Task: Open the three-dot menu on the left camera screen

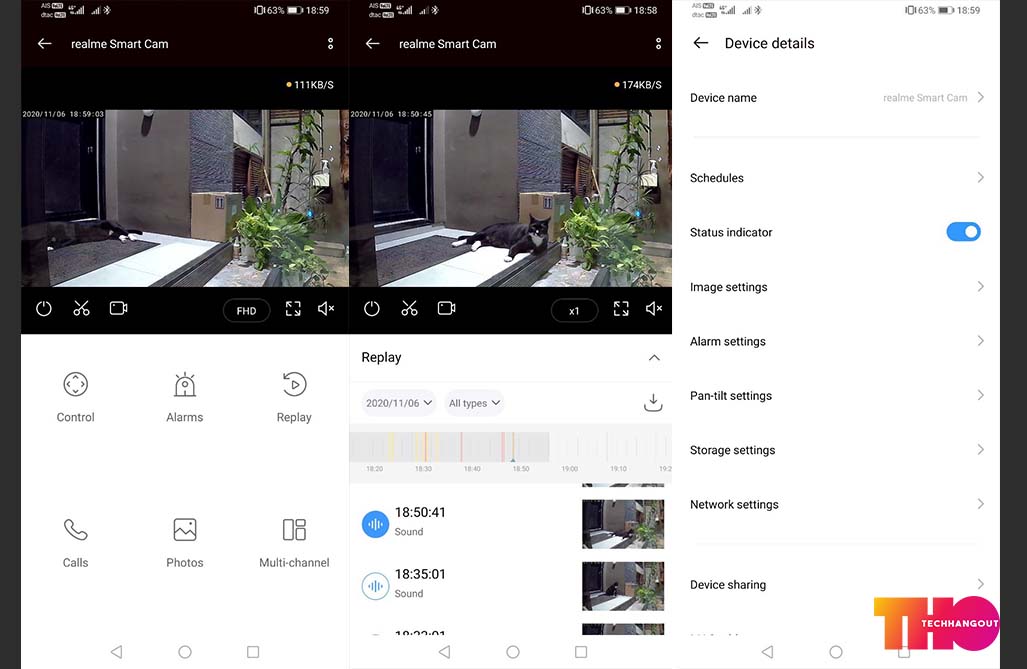Action: tap(330, 44)
